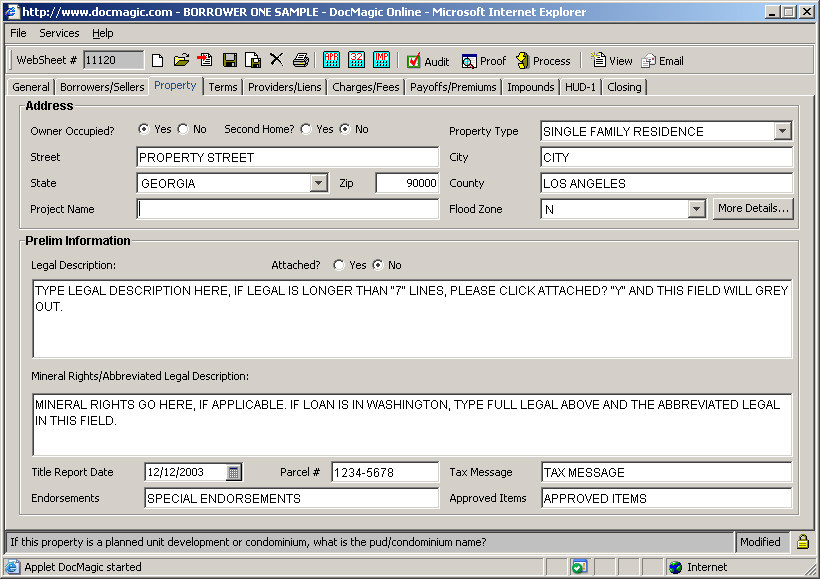Open the IMP impound calculator icon

pyautogui.click(x=382, y=60)
